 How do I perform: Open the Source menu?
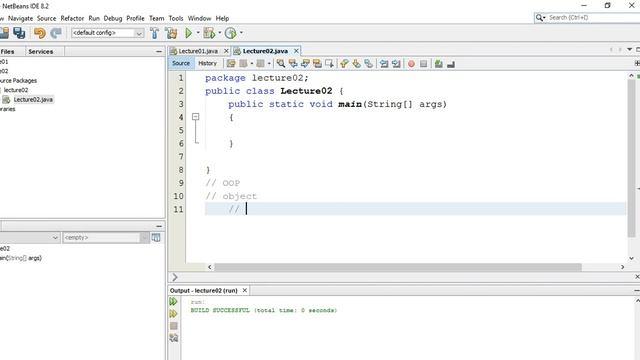[x=47, y=18]
